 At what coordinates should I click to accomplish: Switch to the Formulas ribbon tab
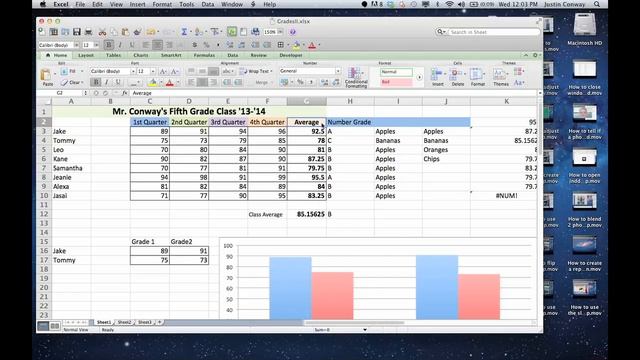tap(204, 55)
